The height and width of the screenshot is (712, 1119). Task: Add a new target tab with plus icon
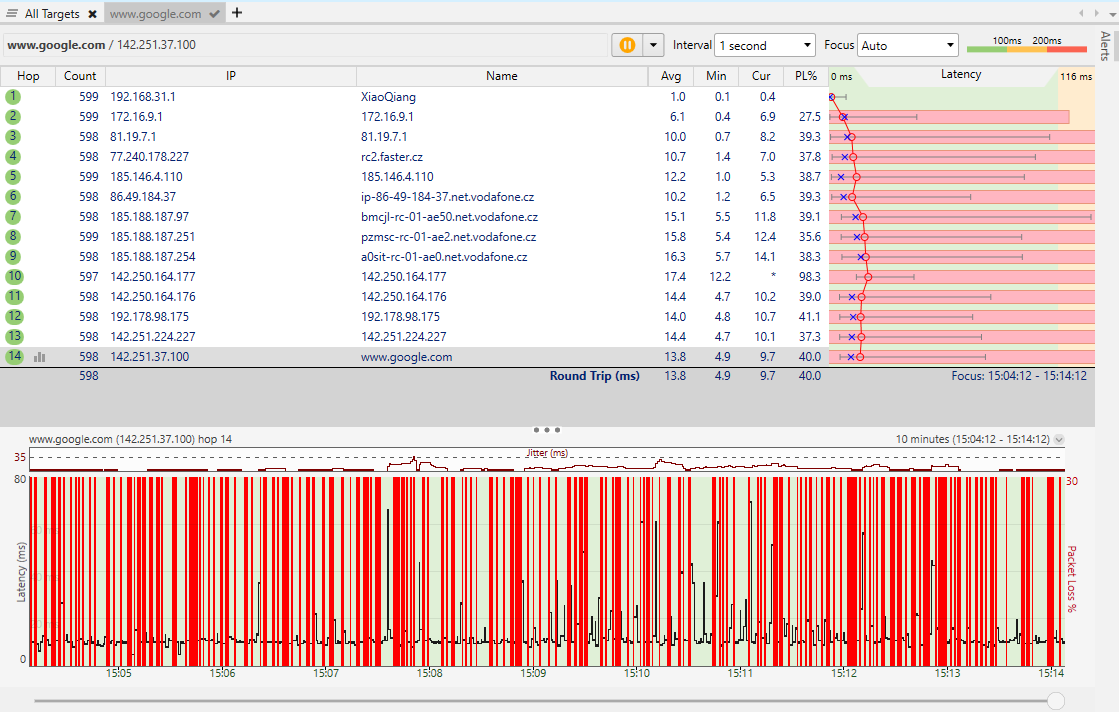(237, 13)
